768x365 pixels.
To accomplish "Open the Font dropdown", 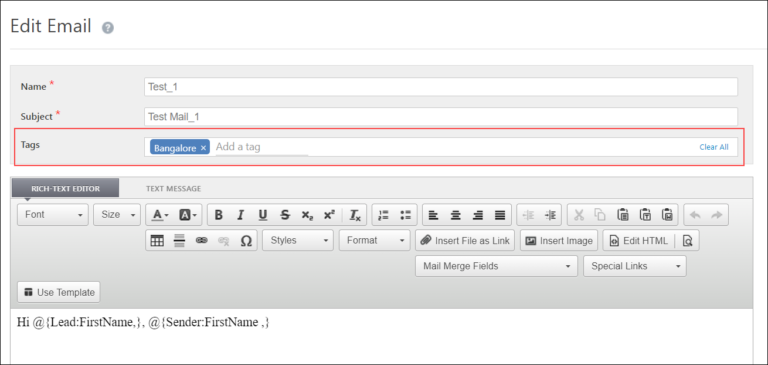I will click(x=53, y=215).
